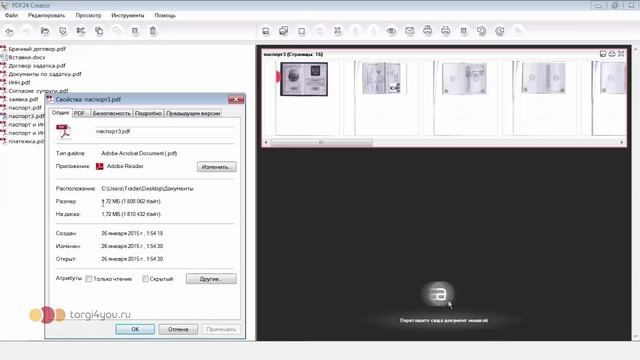Viewport: 640px width, 360px height.
Task: Click the drop area icon in dark panel
Action: click(x=437, y=293)
